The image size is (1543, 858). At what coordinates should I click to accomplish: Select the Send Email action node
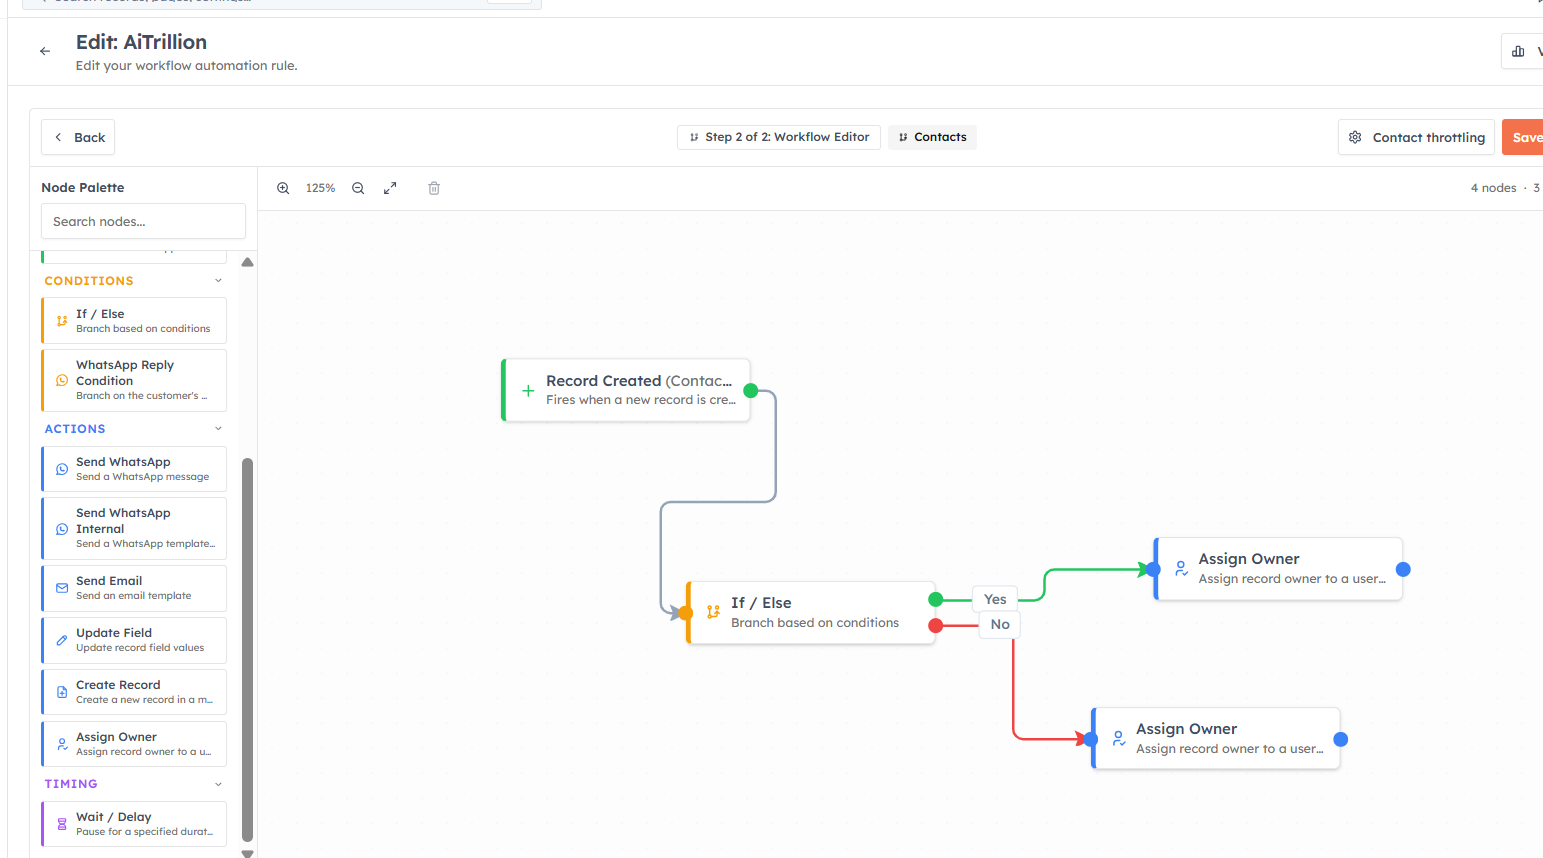(134, 588)
